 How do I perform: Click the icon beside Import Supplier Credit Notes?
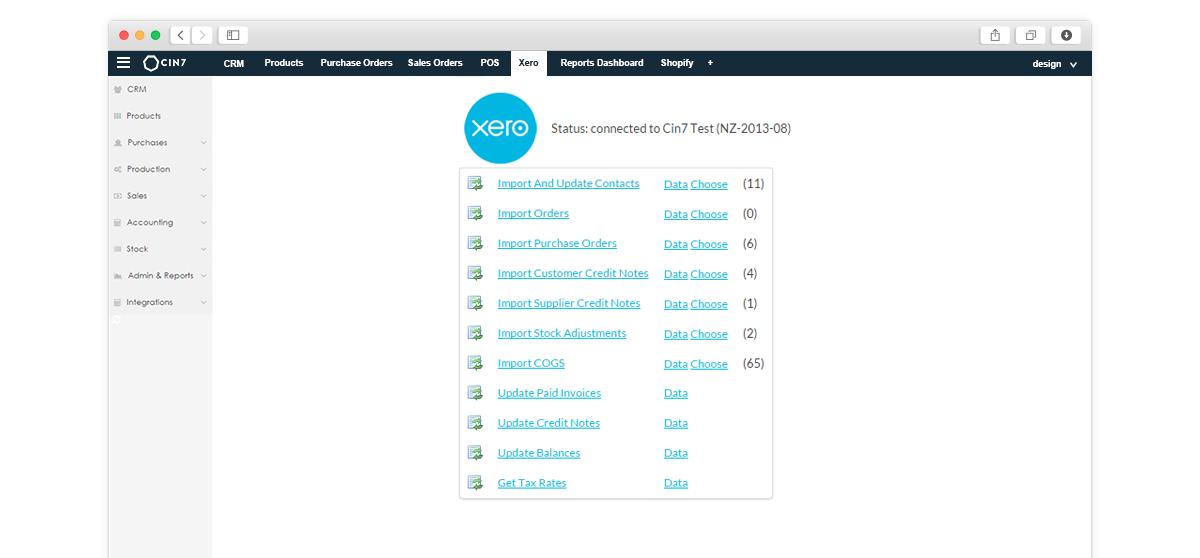475,303
